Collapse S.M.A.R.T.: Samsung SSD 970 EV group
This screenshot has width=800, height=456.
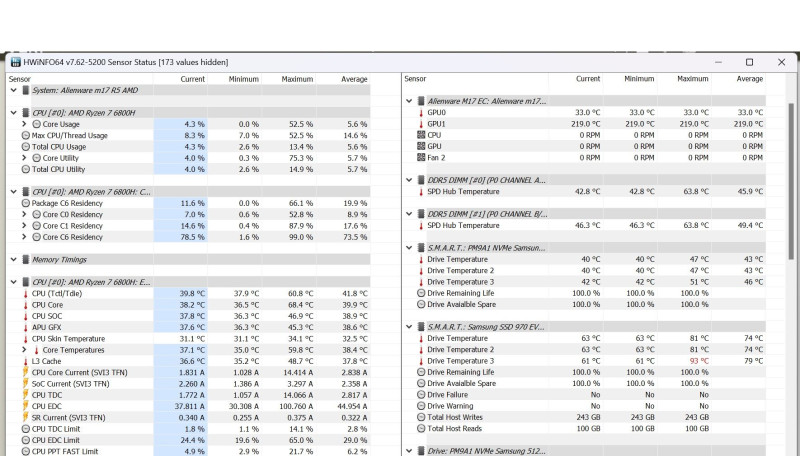coord(409,327)
